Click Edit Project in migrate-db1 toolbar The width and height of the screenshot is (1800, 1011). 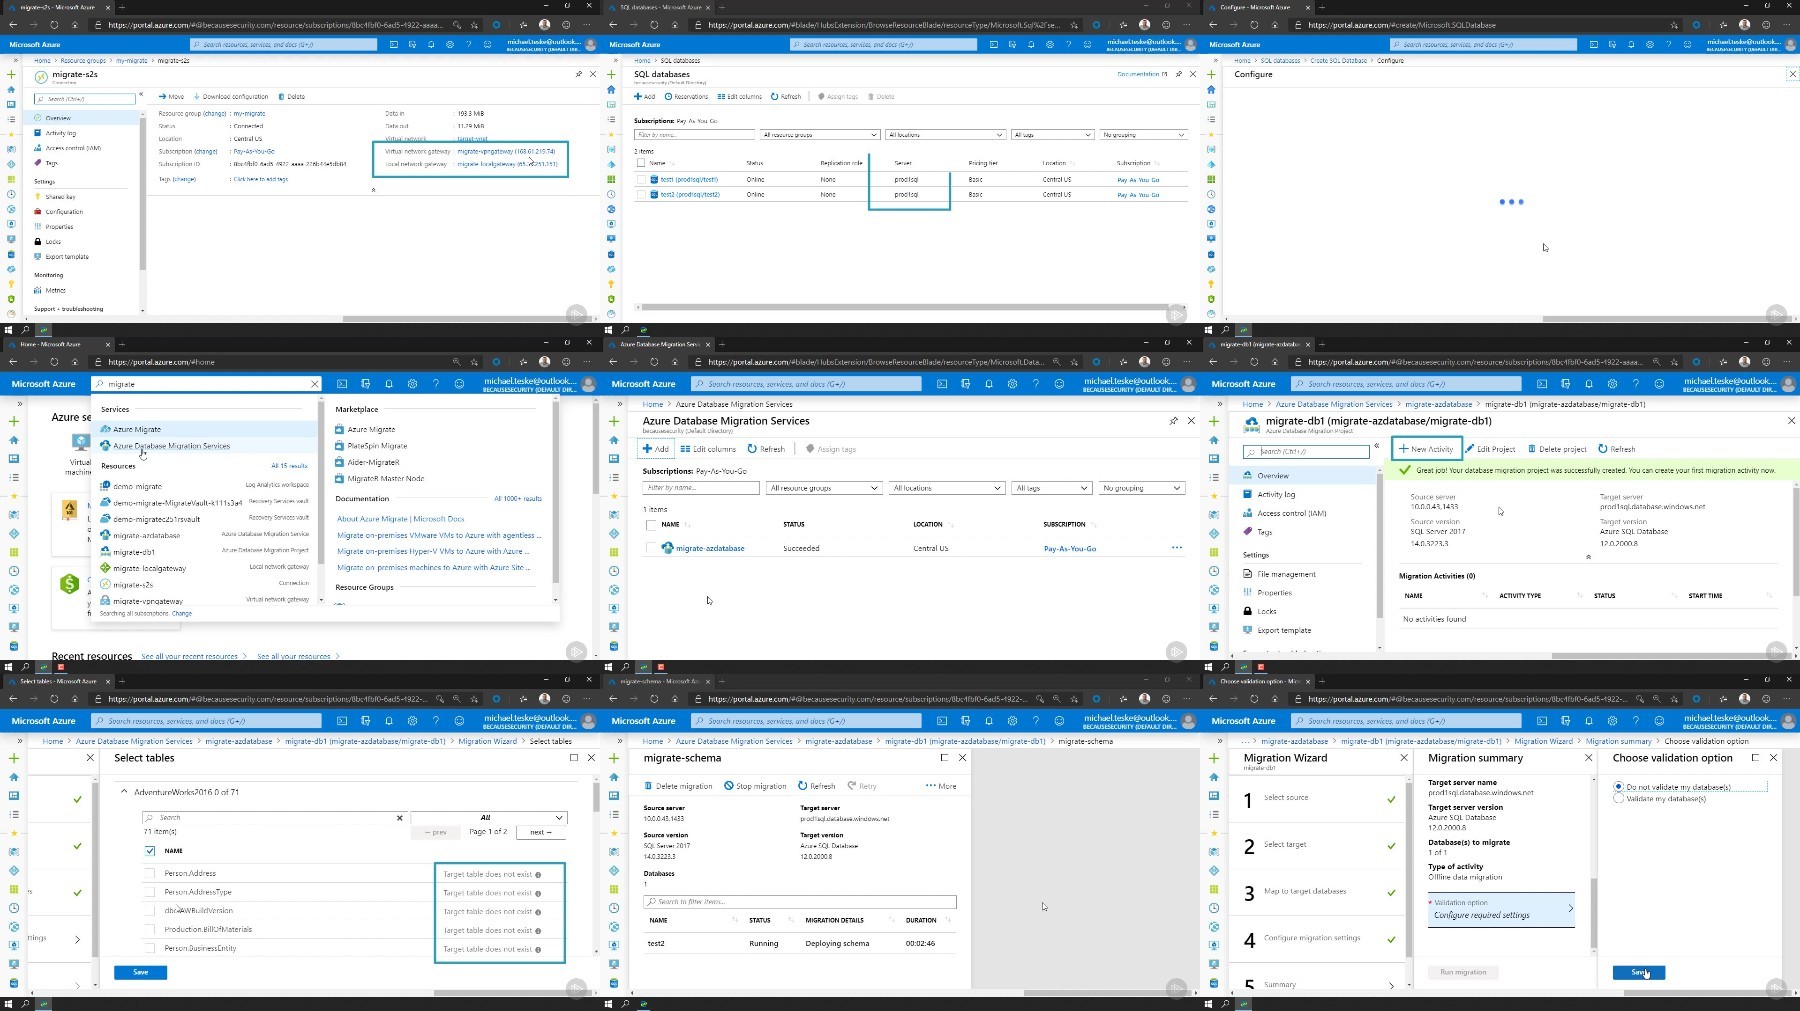click(1490, 449)
